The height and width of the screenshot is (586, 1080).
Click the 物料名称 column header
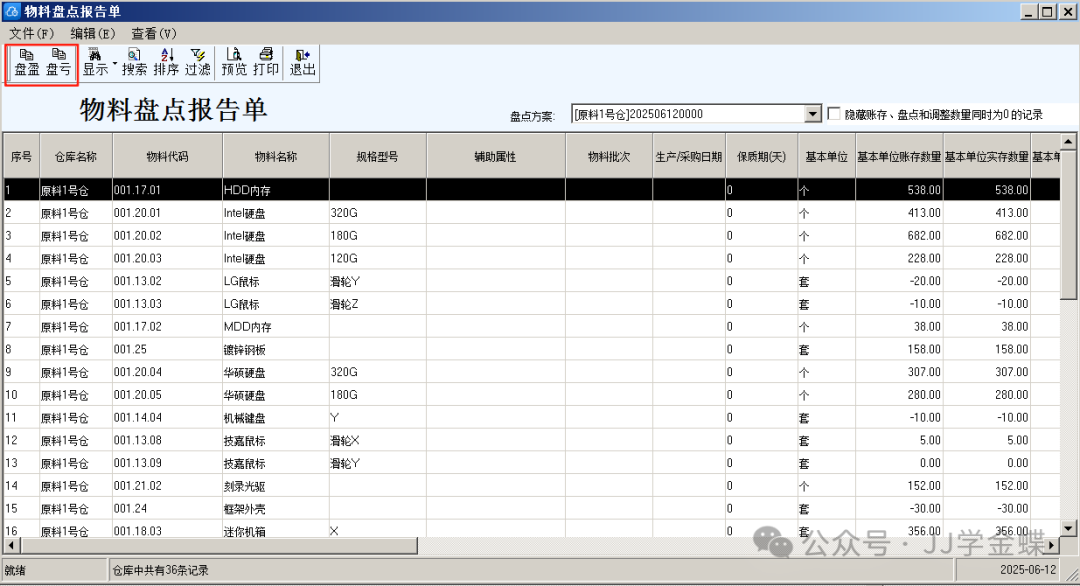(276, 157)
